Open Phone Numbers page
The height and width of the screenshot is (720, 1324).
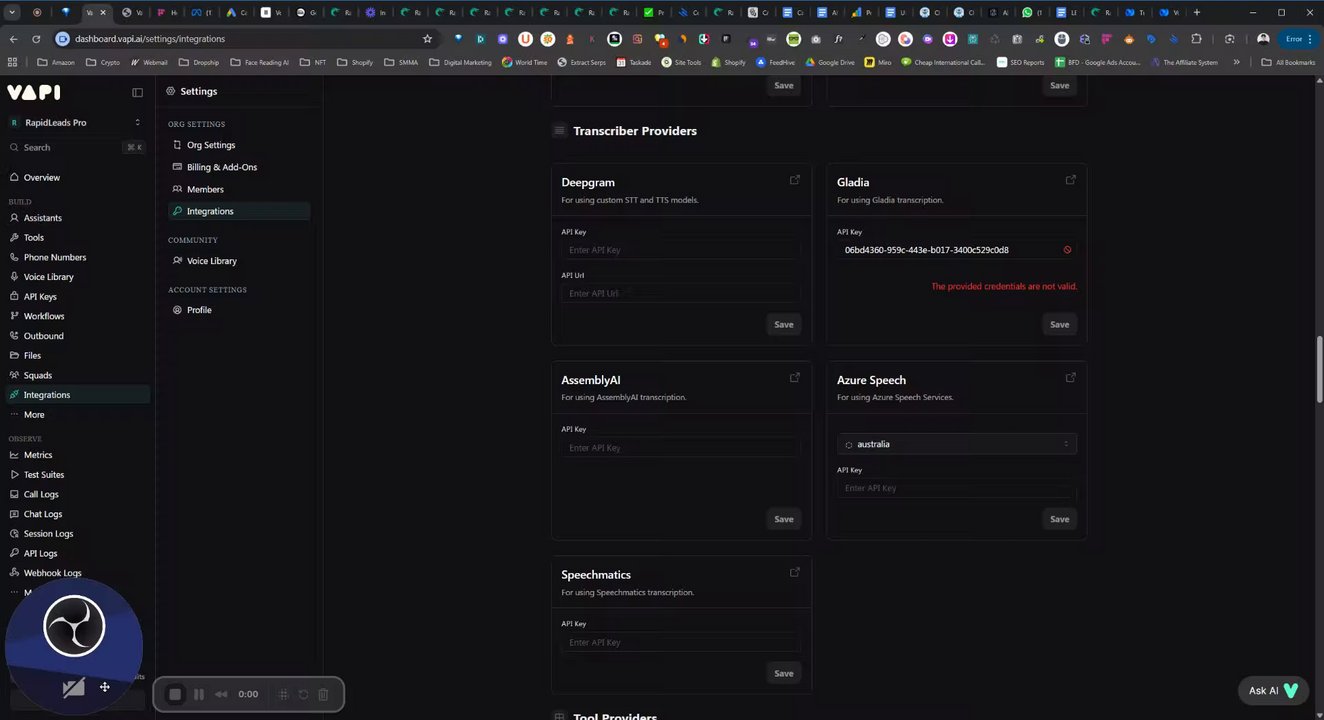click(x=54, y=257)
